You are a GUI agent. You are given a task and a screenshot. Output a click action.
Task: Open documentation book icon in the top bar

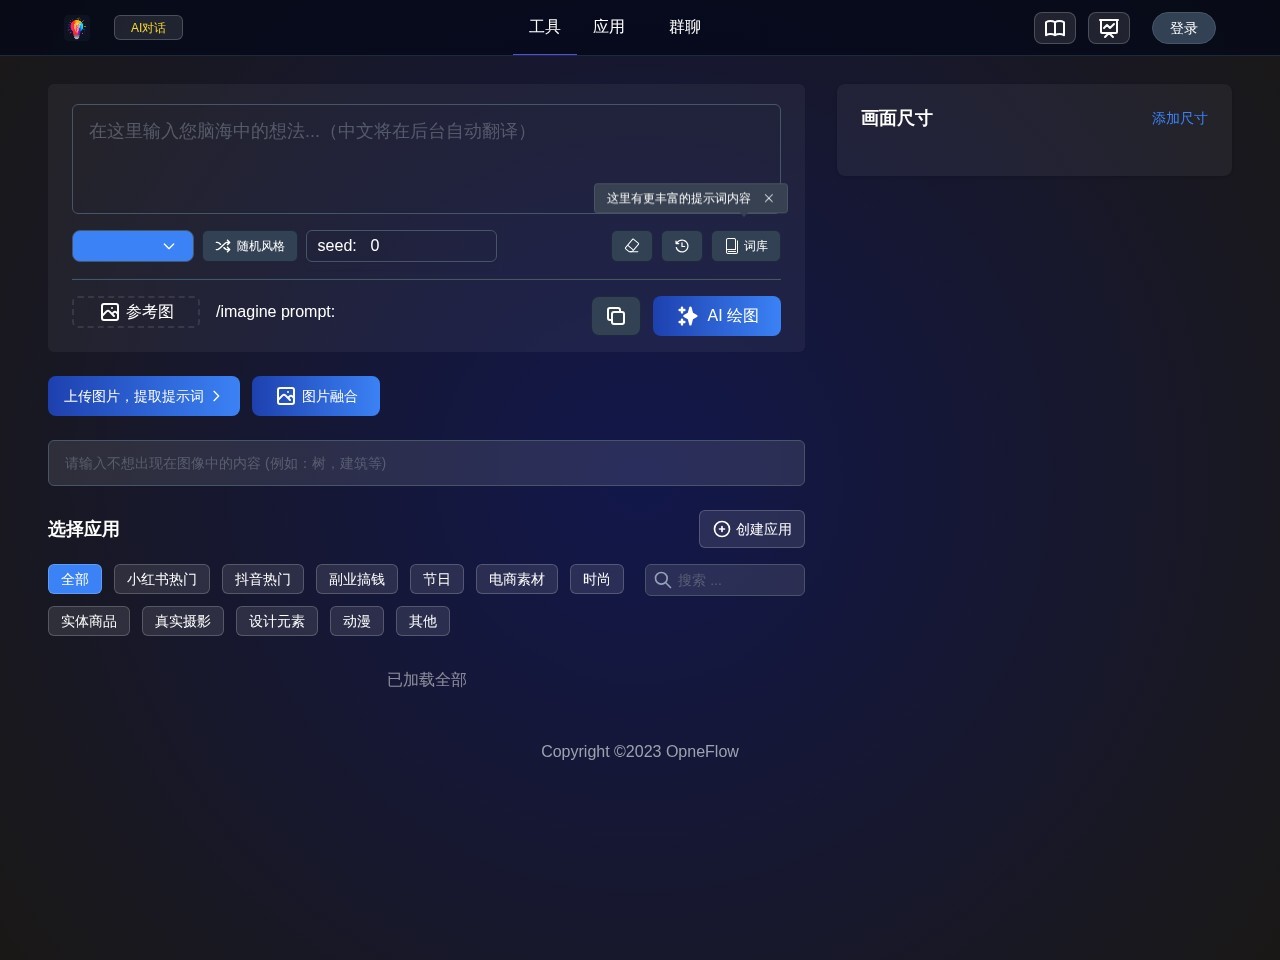(x=1055, y=28)
